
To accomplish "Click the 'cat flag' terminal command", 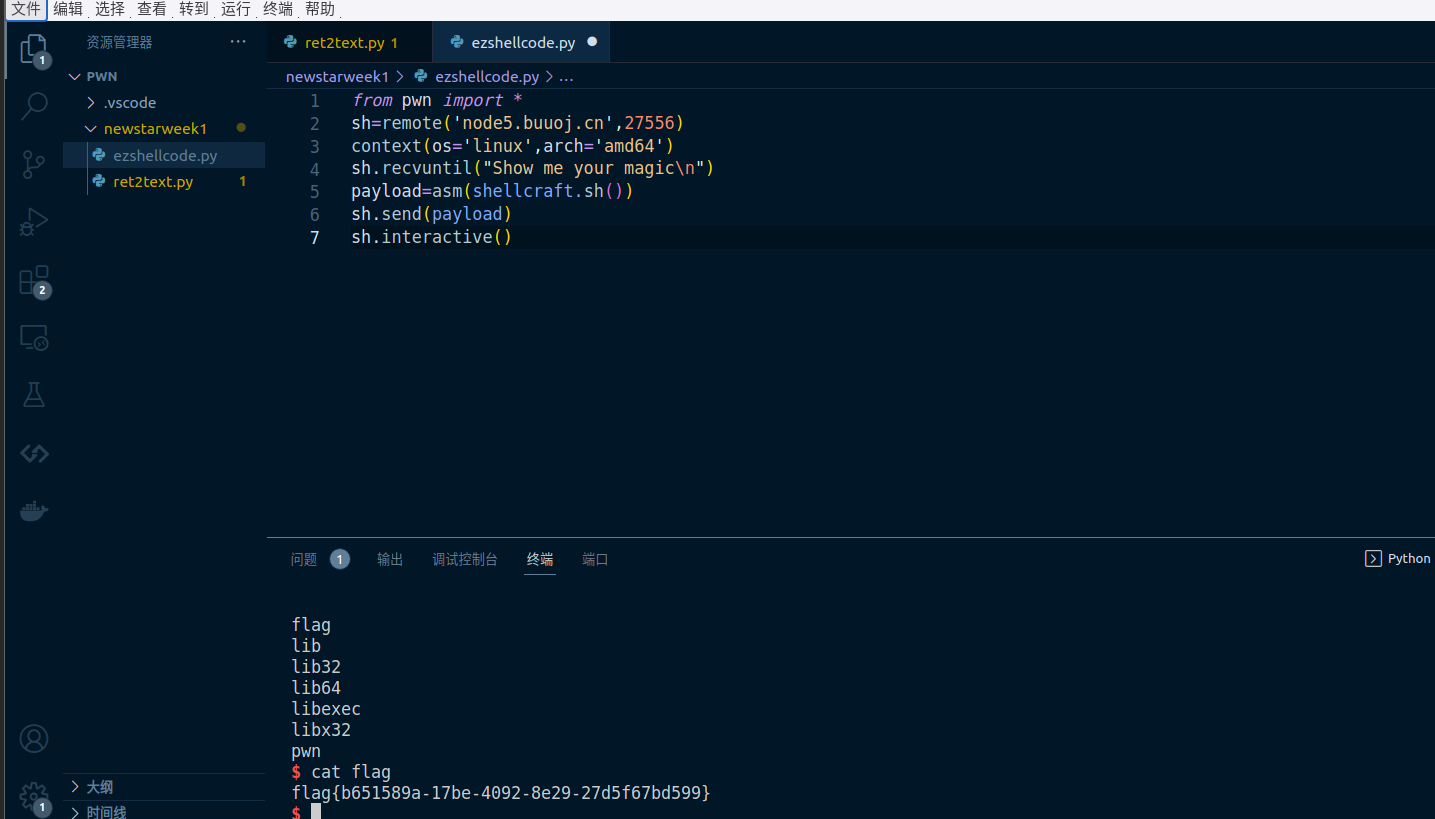I will [x=351, y=772].
